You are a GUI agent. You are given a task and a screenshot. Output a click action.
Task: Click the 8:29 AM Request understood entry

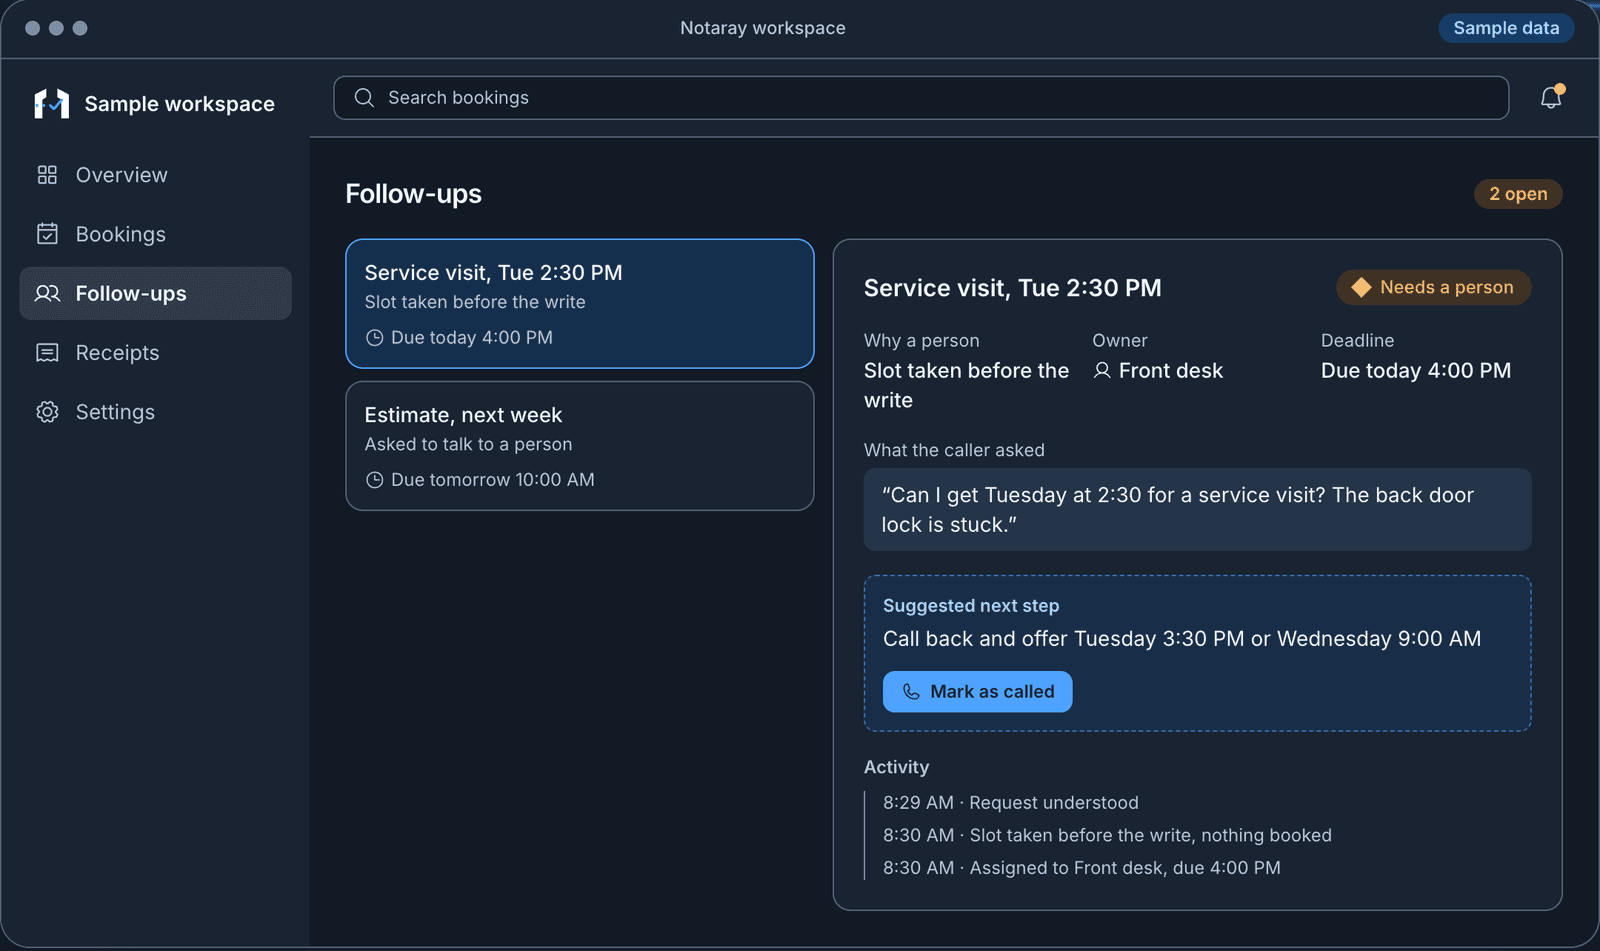[1011, 803]
